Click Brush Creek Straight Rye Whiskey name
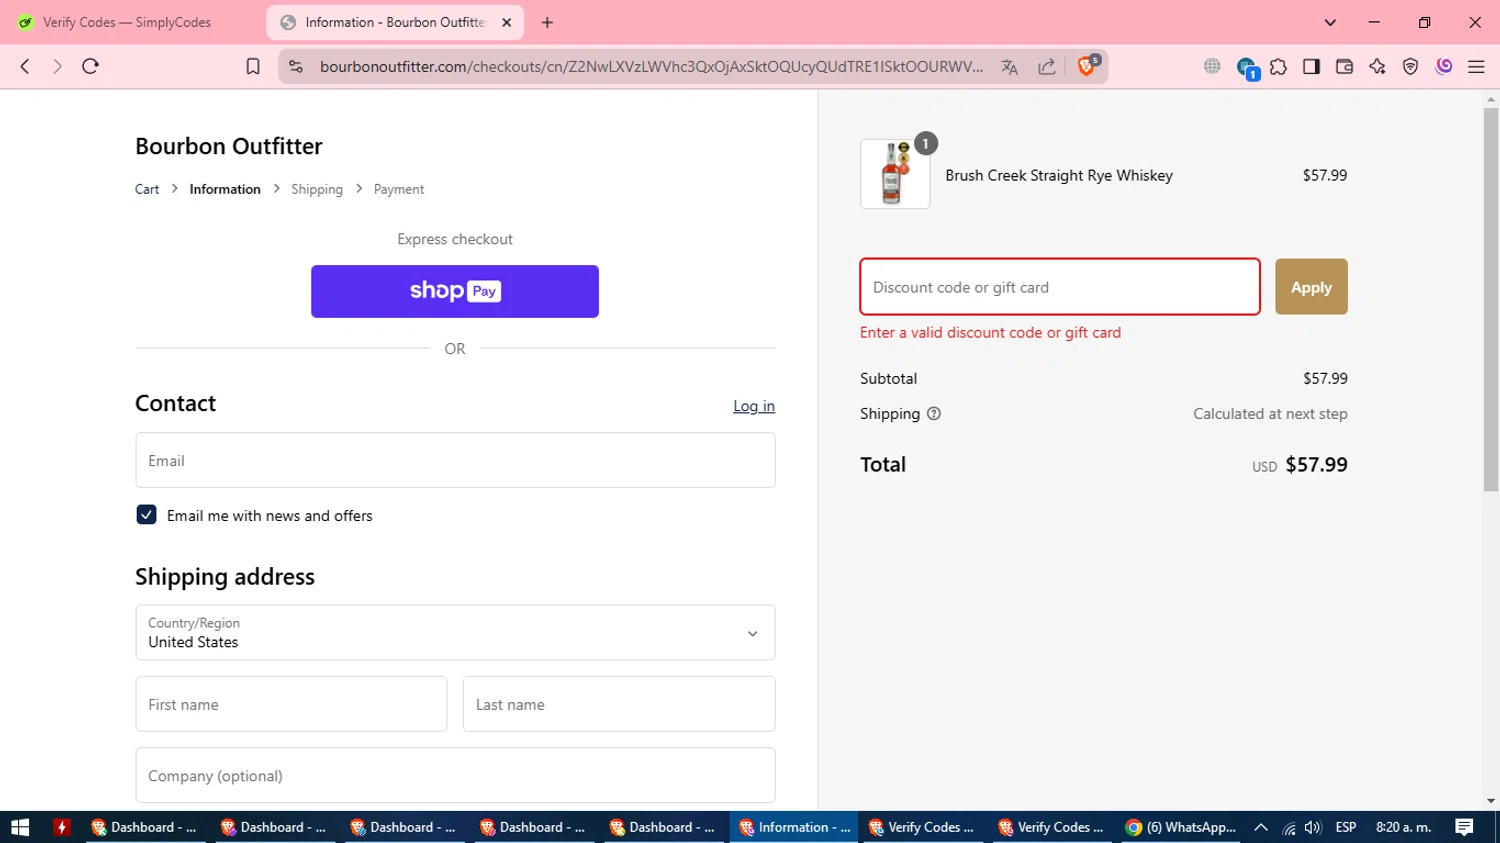Image resolution: width=1500 pixels, height=843 pixels. pos(1059,175)
